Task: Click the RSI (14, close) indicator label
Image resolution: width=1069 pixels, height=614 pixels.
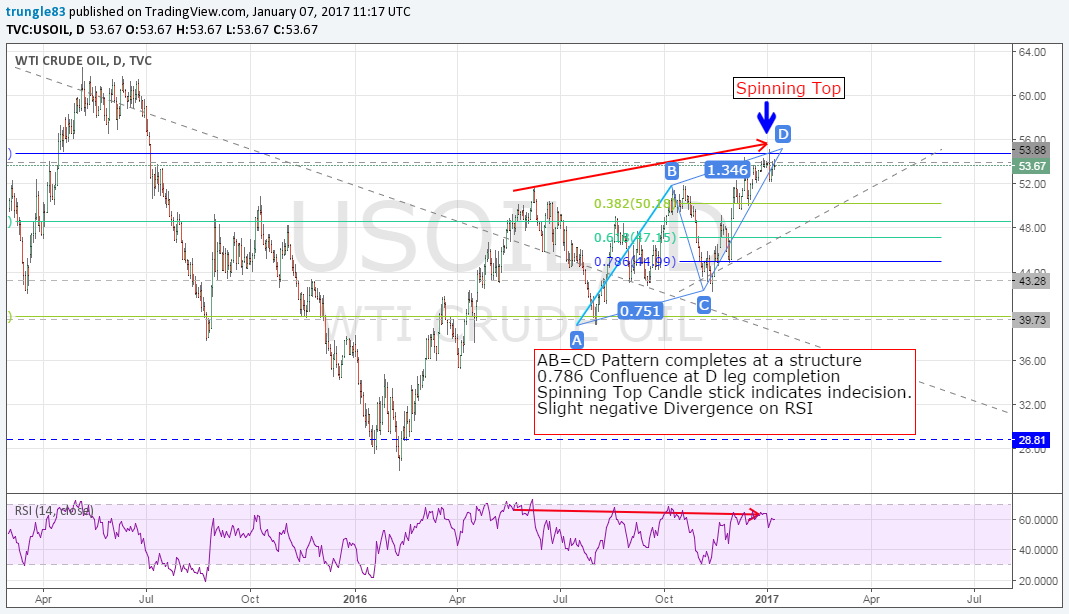Action: click(54, 510)
